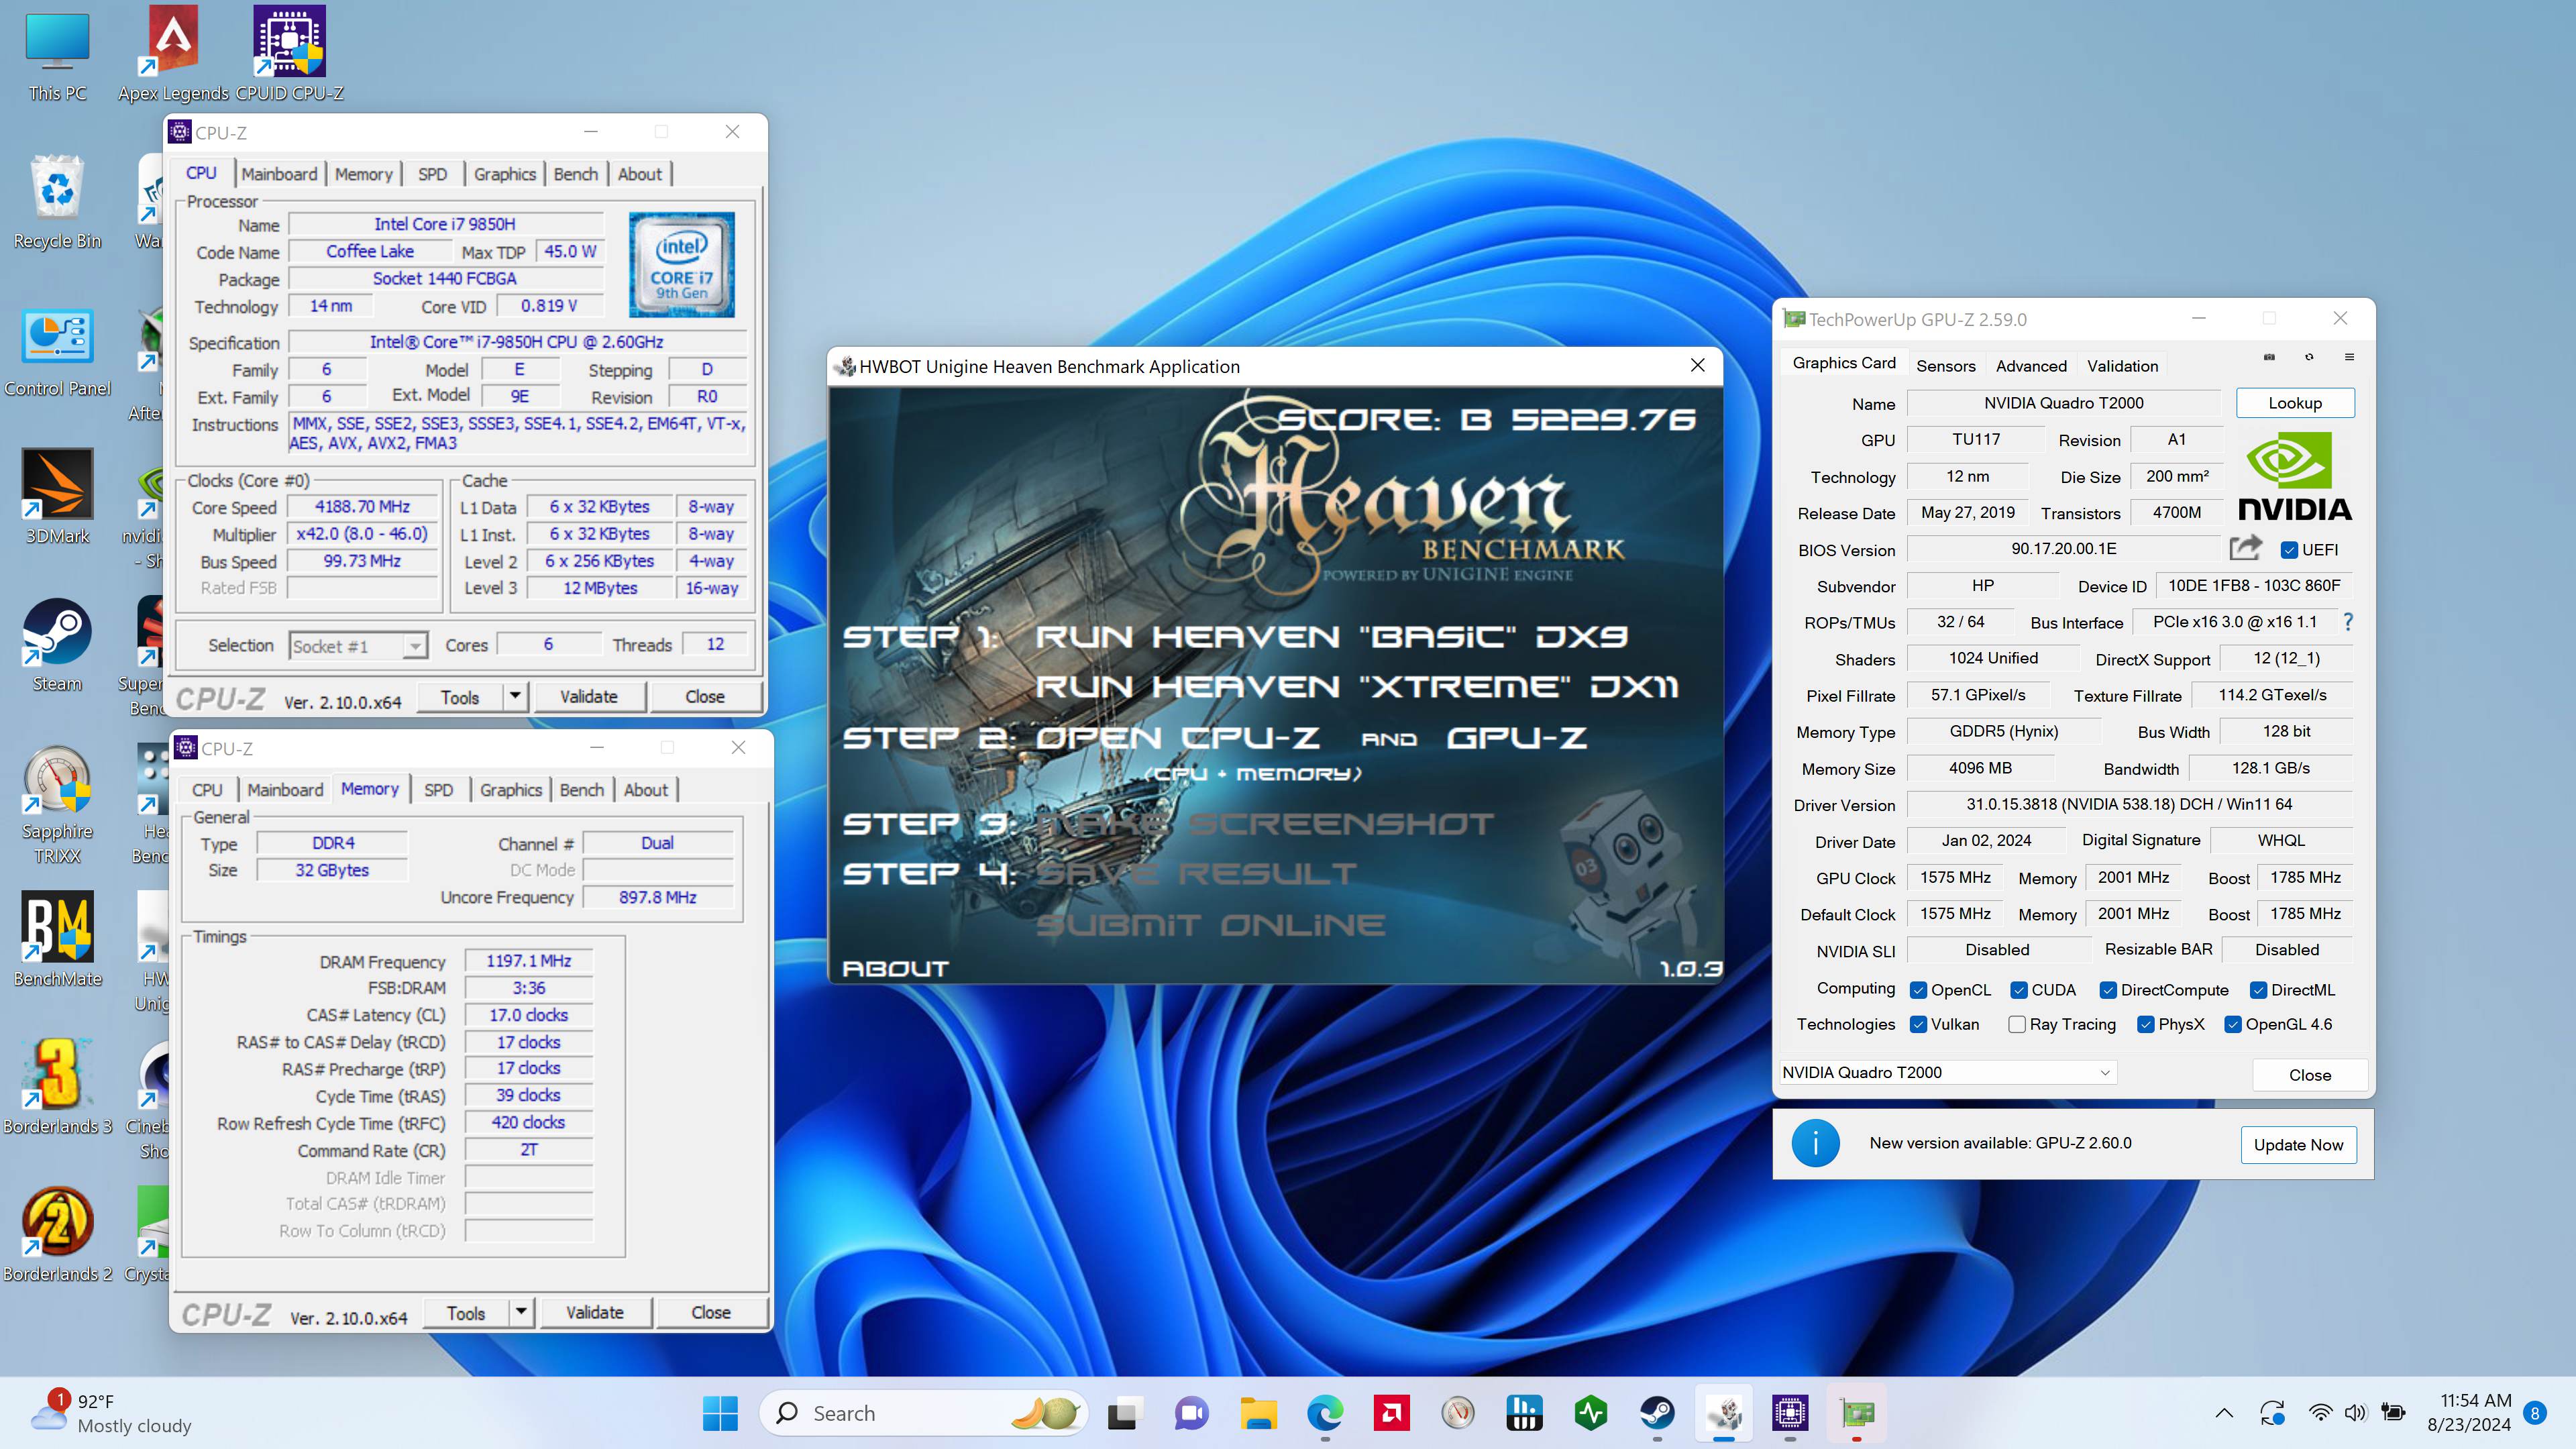Image resolution: width=2576 pixels, height=1449 pixels.
Task: Toggle UEFI checkbox in GPU-Z
Action: (2289, 550)
